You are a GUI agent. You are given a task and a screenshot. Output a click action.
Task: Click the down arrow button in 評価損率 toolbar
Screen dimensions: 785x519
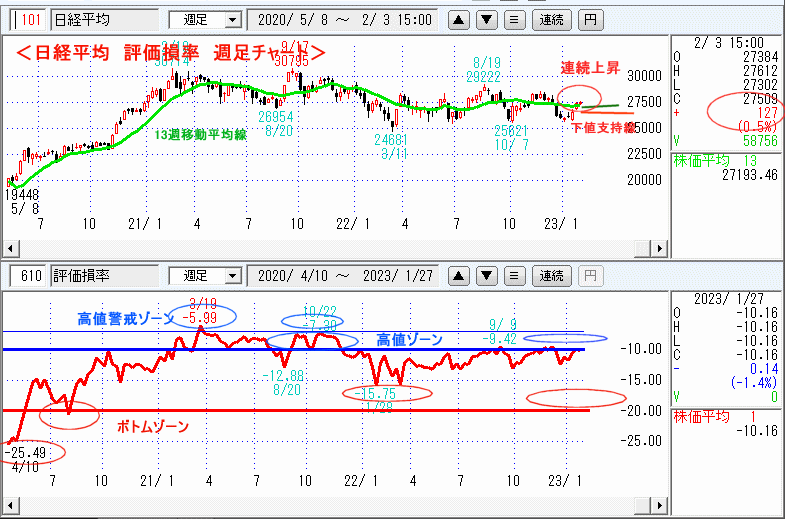[487, 276]
